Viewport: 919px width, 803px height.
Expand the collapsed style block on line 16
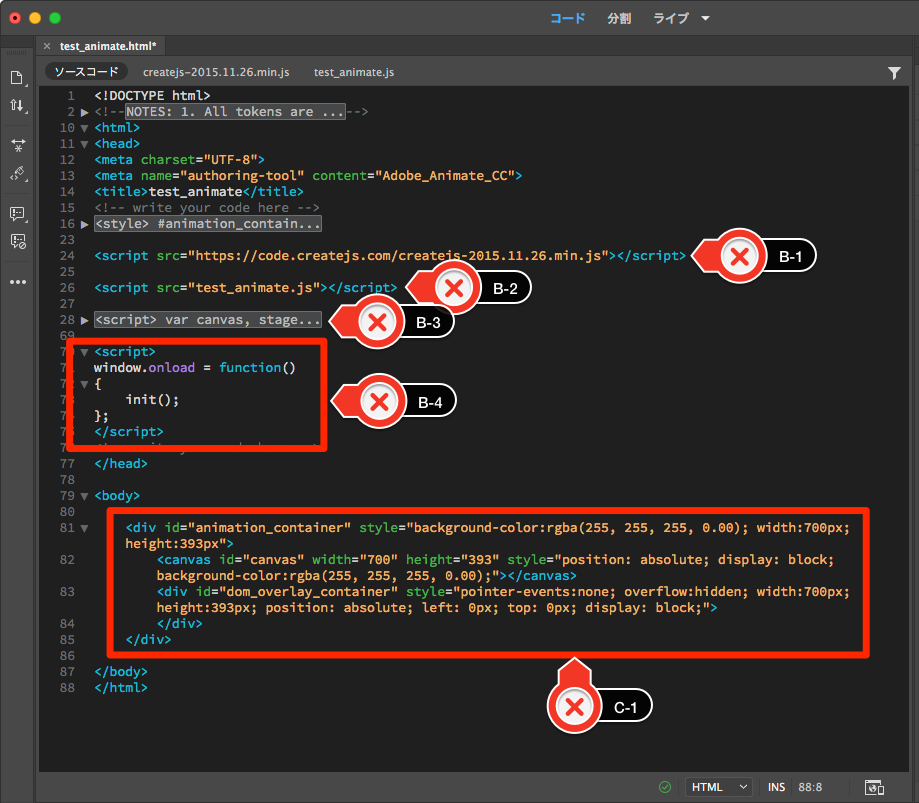[x=85, y=224]
